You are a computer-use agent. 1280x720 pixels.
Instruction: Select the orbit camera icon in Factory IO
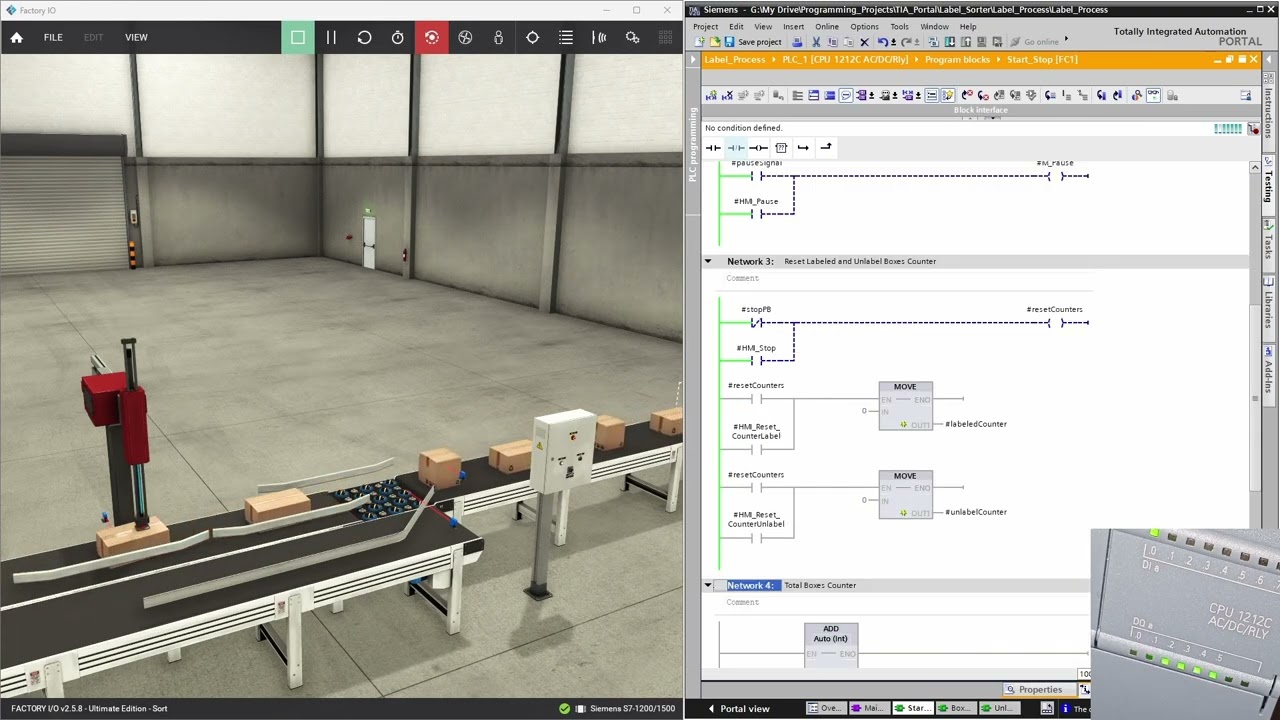(x=465, y=37)
